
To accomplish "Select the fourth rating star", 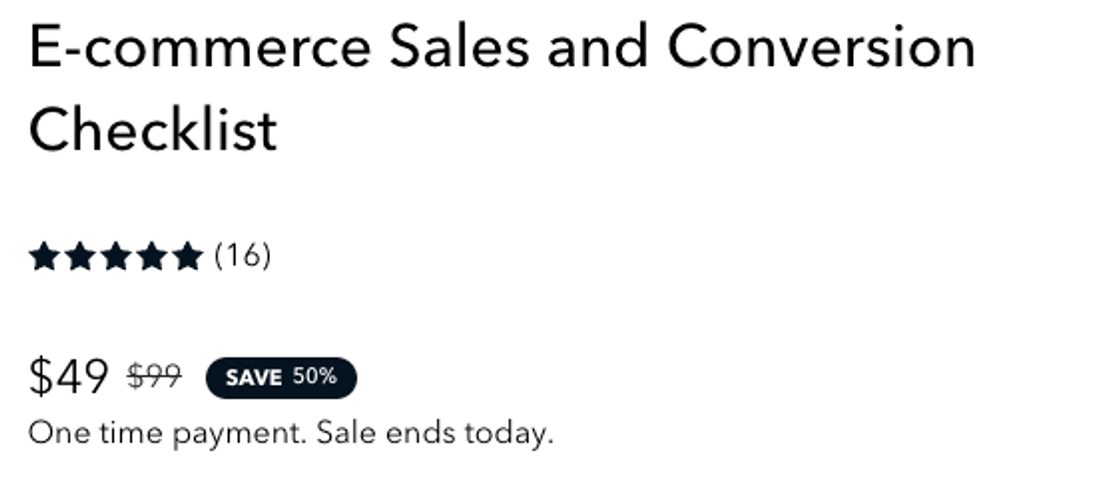I will pyautogui.click(x=151, y=256).
